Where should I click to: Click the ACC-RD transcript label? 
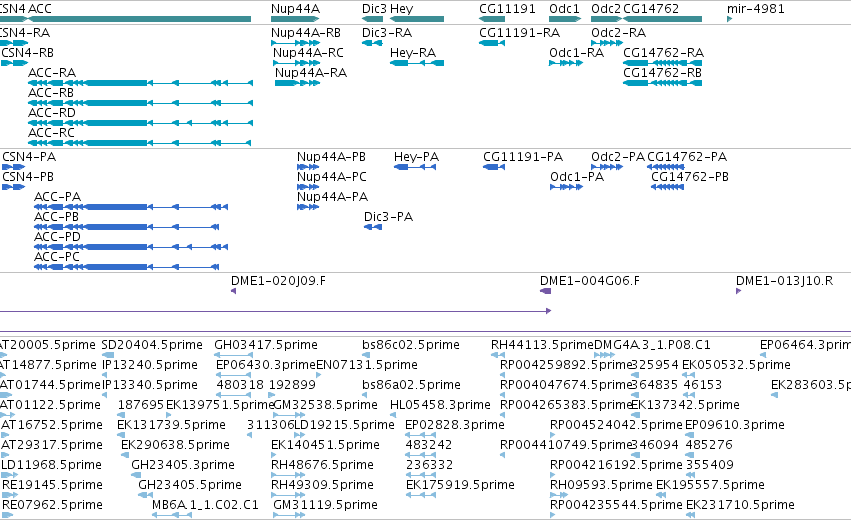pos(52,113)
